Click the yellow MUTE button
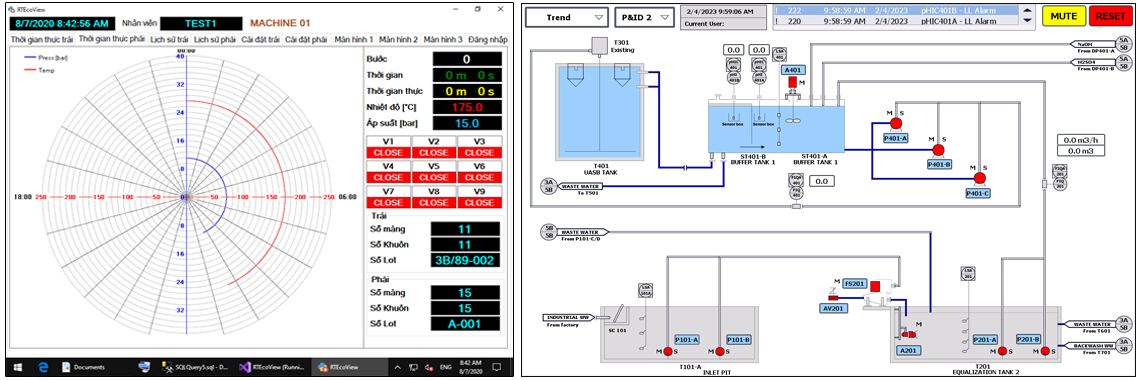Image resolution: width=1140 pixels, height=380 pixels. pyautogui.click(x=1063, y=16)
